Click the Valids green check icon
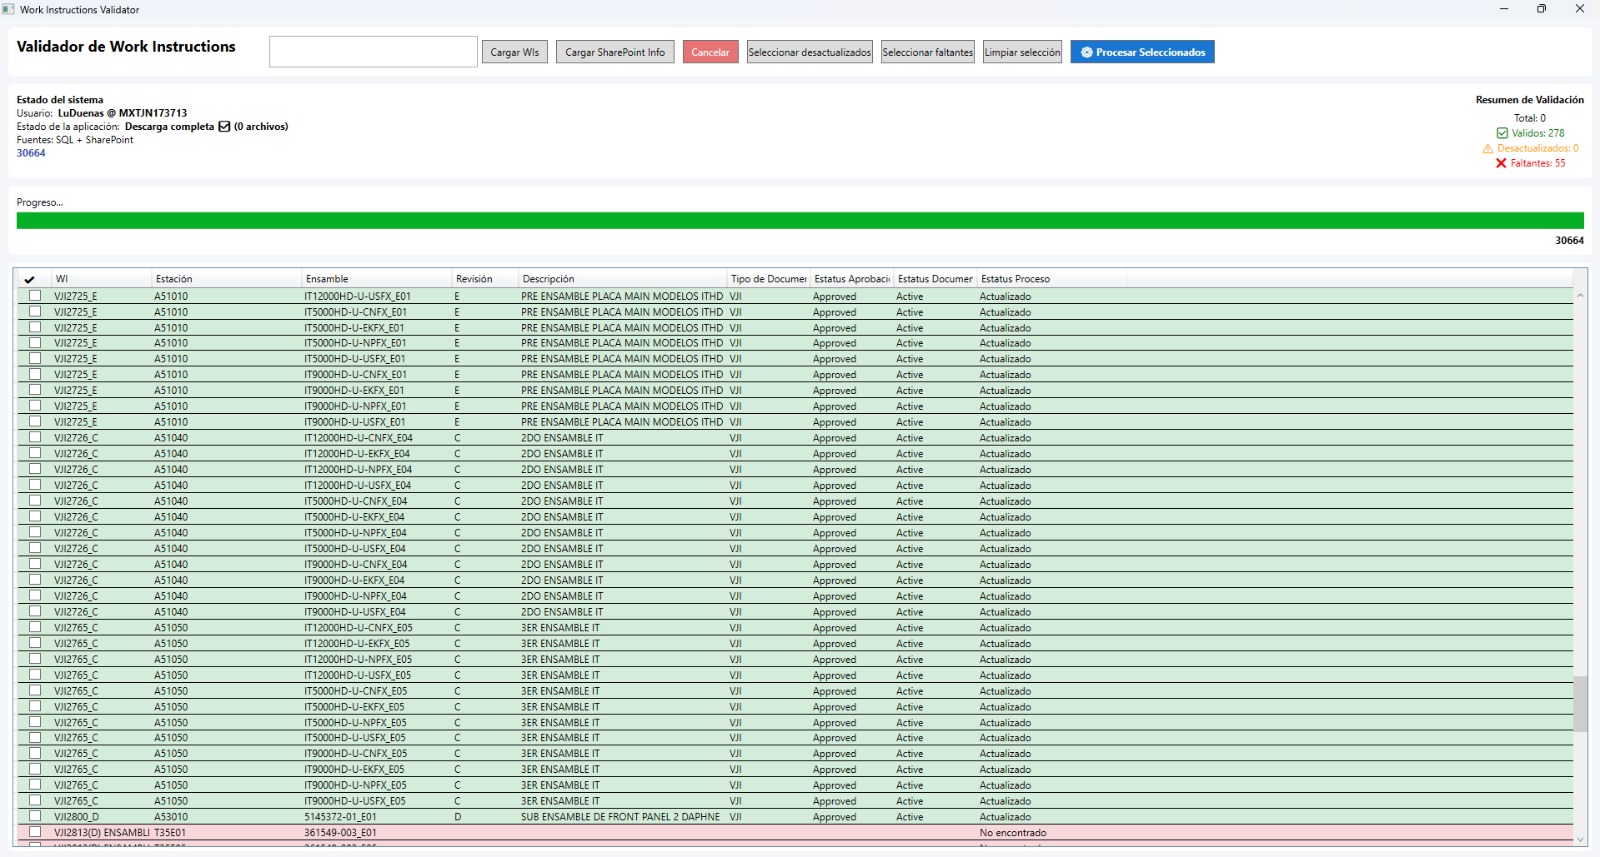Image resolution: width=1600 pixels, height=857 pixels. tap(1502, 133)
